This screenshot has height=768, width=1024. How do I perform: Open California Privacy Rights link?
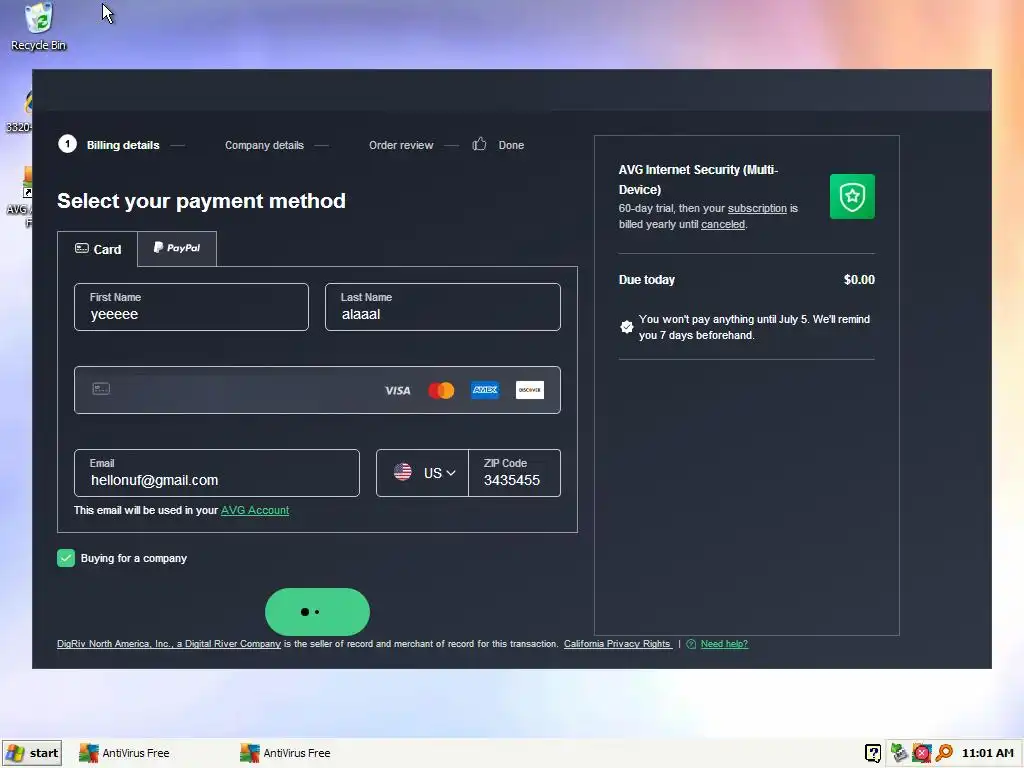(617, 644)
